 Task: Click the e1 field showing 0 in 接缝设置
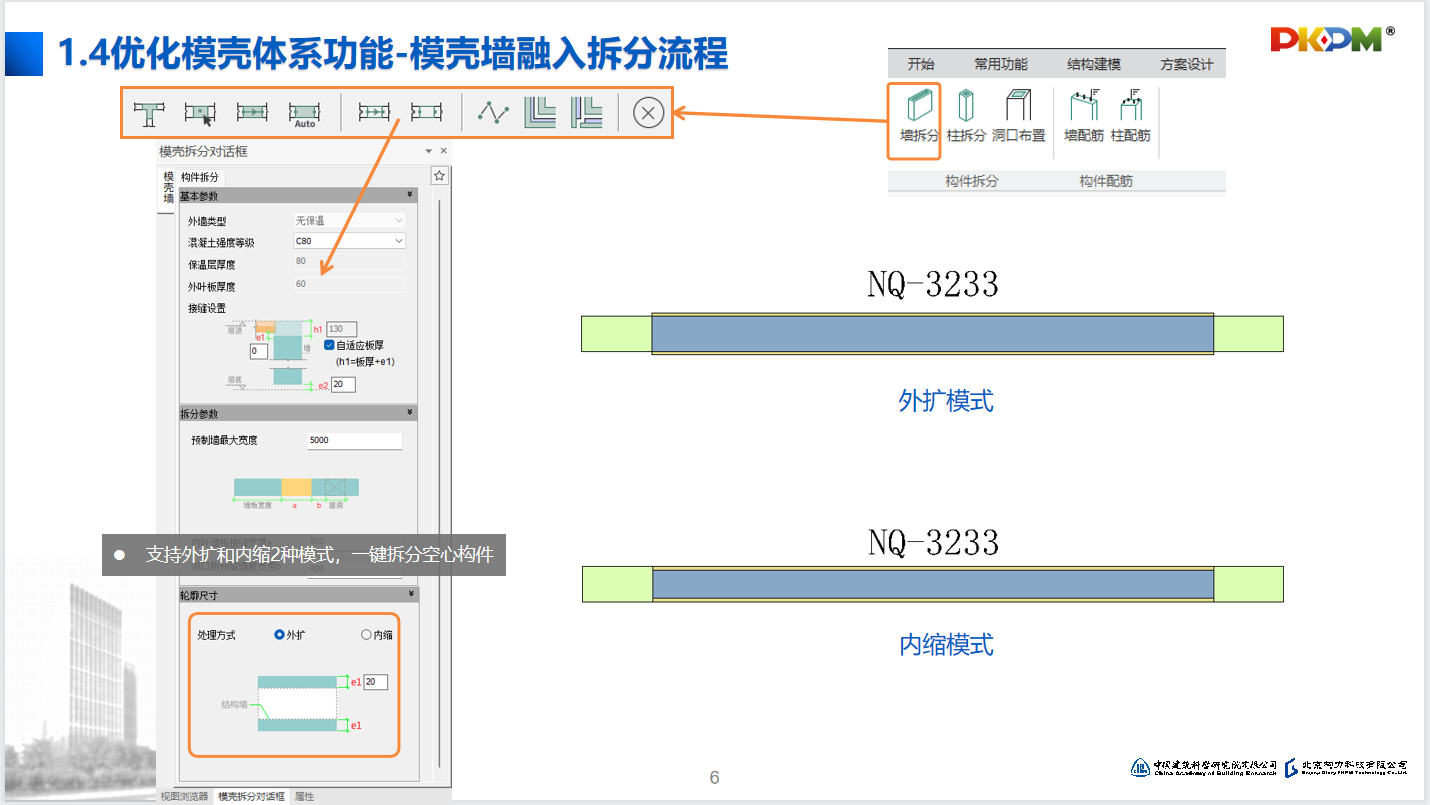259,352
